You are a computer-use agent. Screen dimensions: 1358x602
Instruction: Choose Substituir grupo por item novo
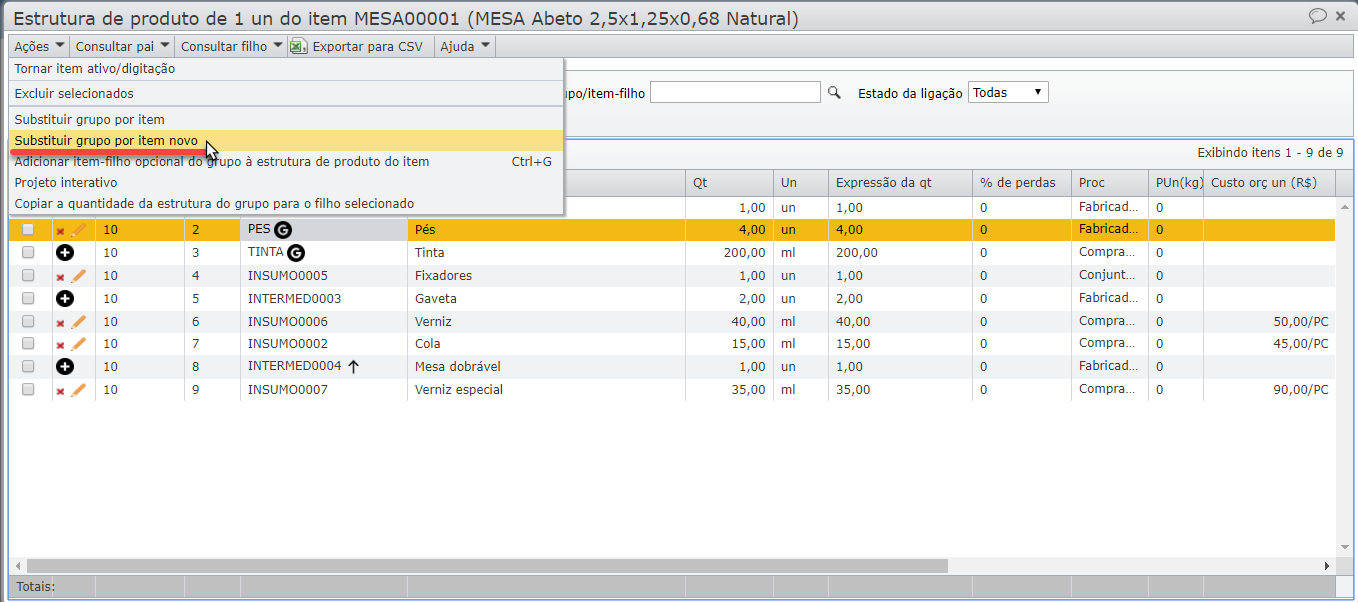click(106, 141)
